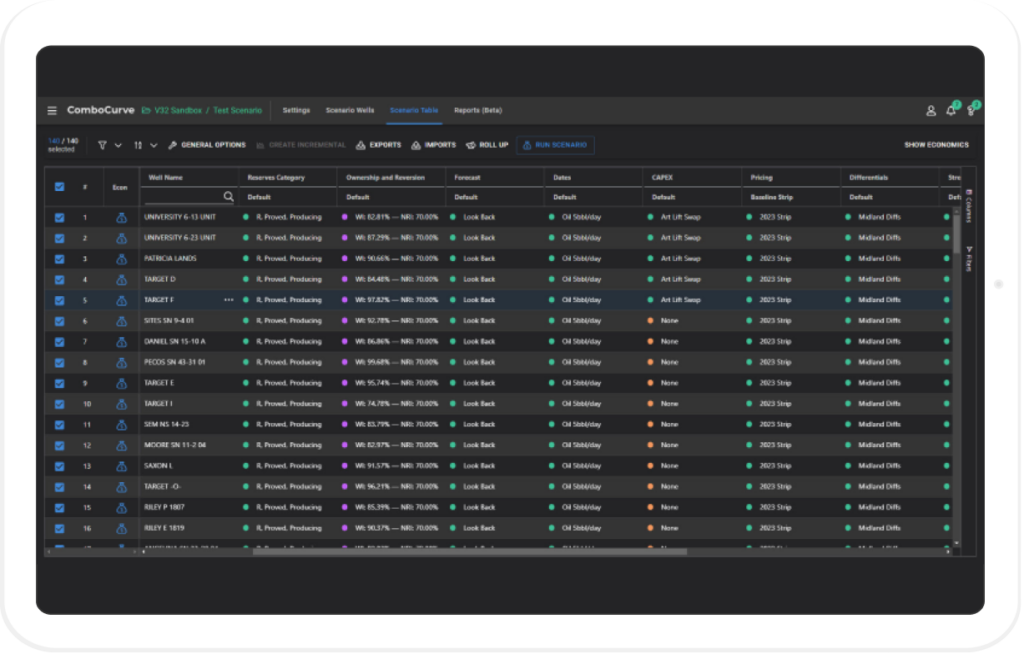Open the three-dot menu on TARGET F row
This screenshot has width=1024, height=654.
coord(229,300)
